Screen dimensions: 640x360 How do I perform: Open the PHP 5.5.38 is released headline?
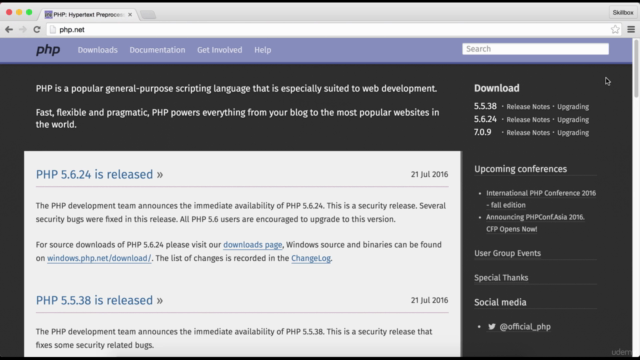click(99, 300)
